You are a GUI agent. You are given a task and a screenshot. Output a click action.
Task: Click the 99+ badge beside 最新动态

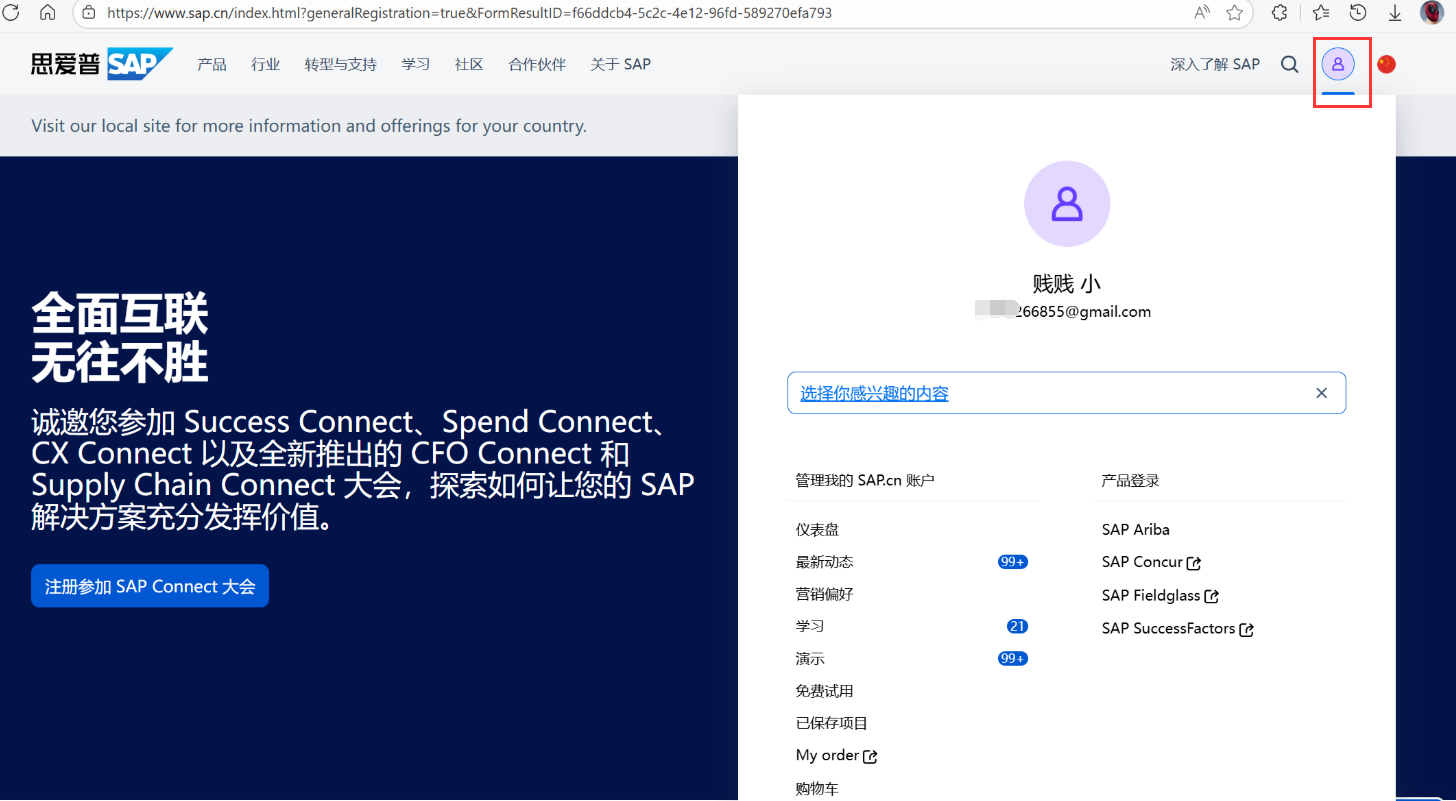point(1013,562)
